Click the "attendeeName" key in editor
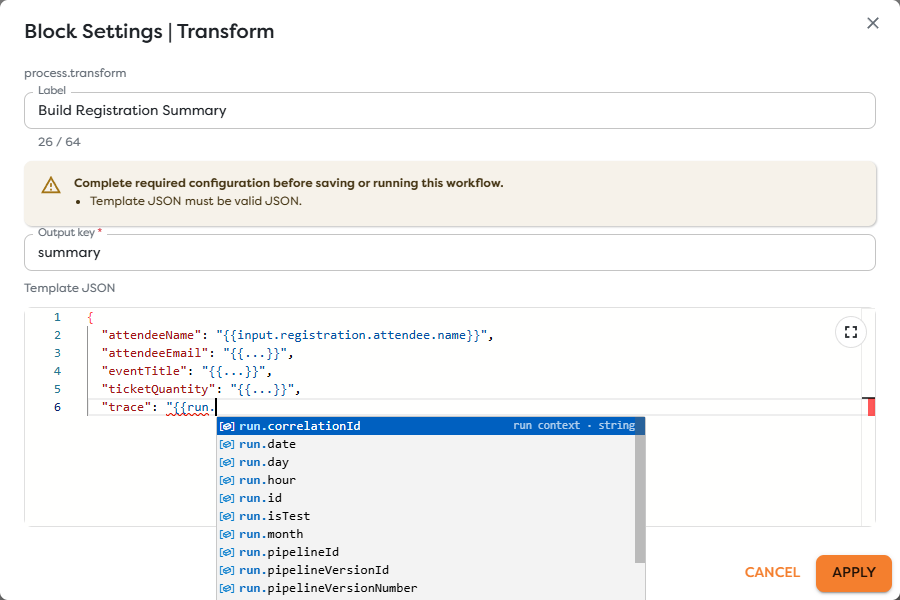 pos(152,335)
